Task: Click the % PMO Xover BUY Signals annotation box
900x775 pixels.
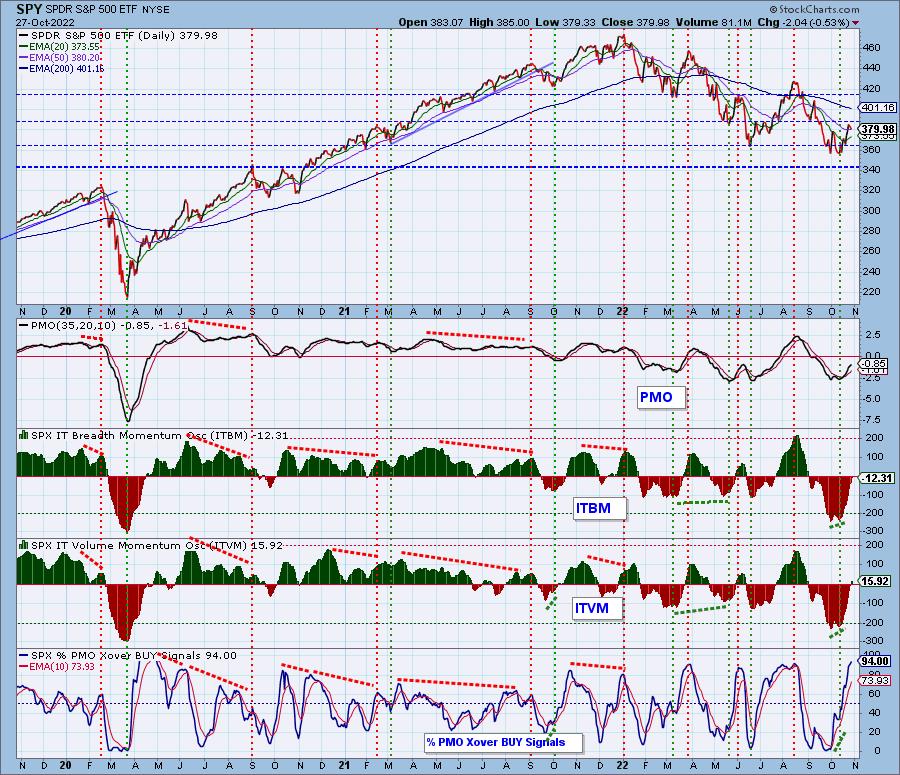Action: tap(503, 742)
